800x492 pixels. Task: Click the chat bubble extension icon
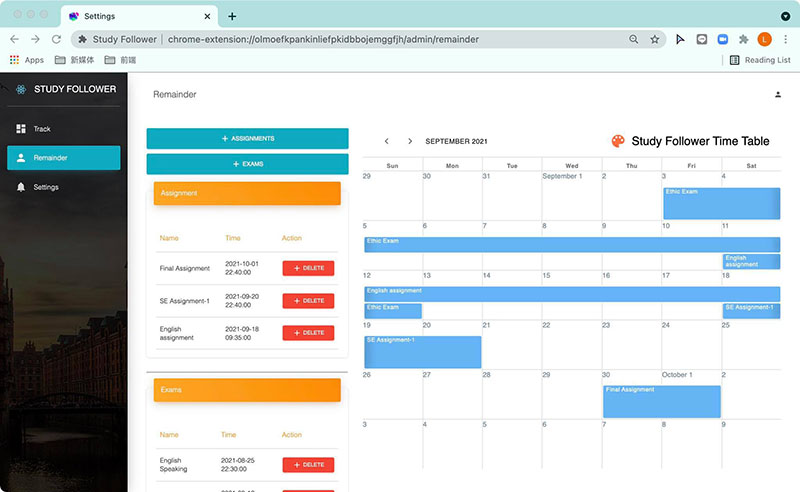(702, 39)
